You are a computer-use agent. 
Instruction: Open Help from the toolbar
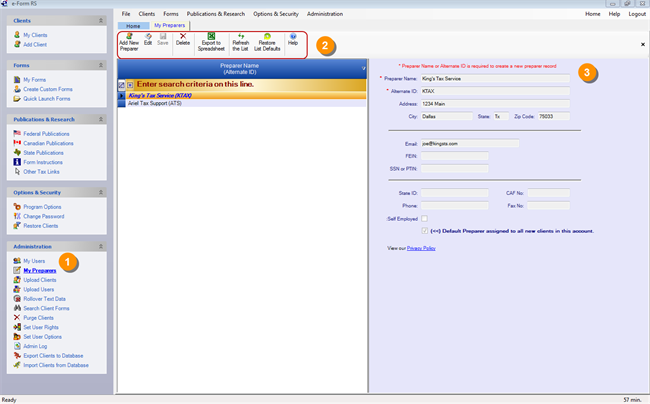click(293, 40)
